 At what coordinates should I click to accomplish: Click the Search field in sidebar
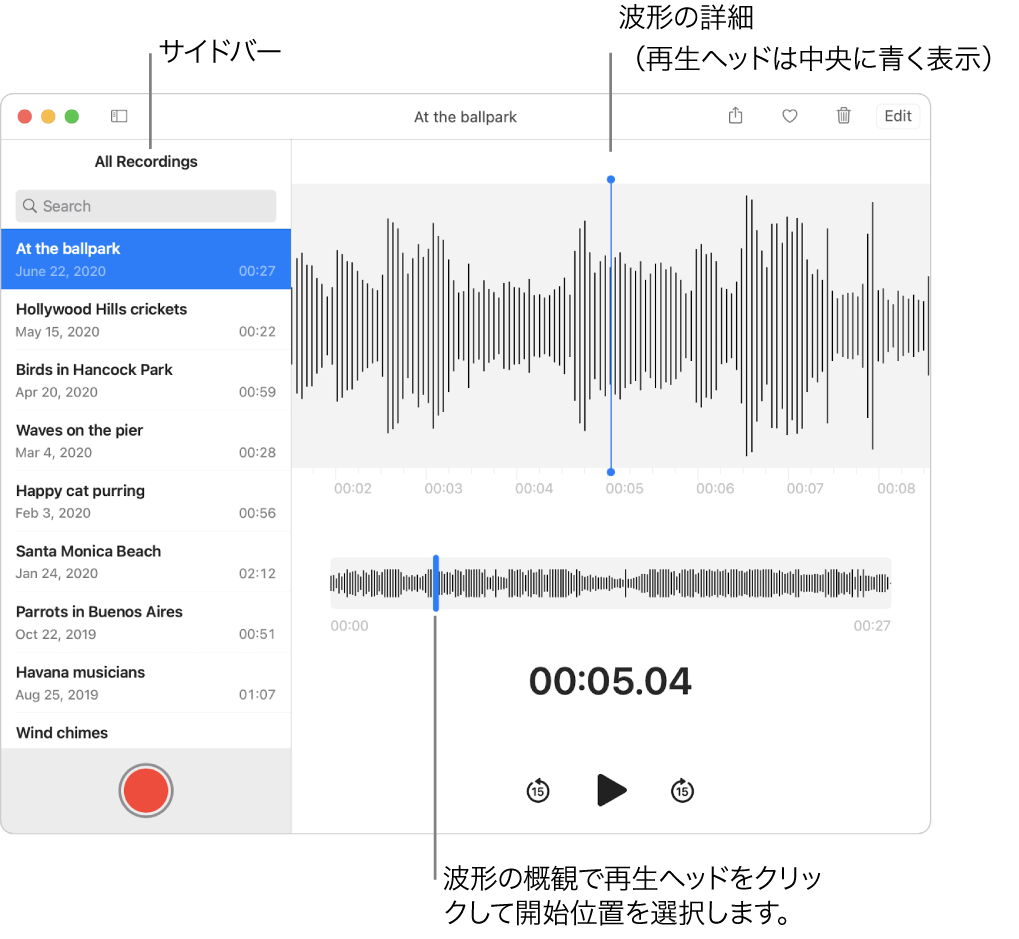(146, 206)
